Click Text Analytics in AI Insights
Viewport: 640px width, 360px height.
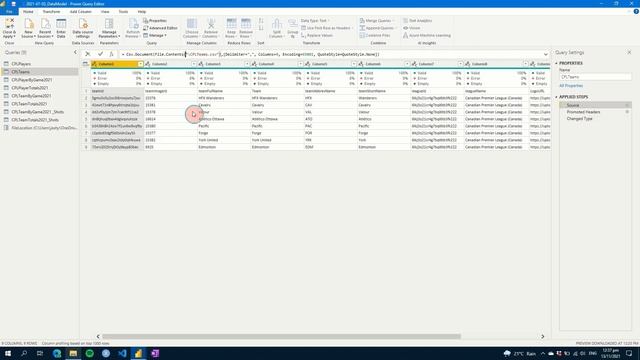(x=418, y=20)
